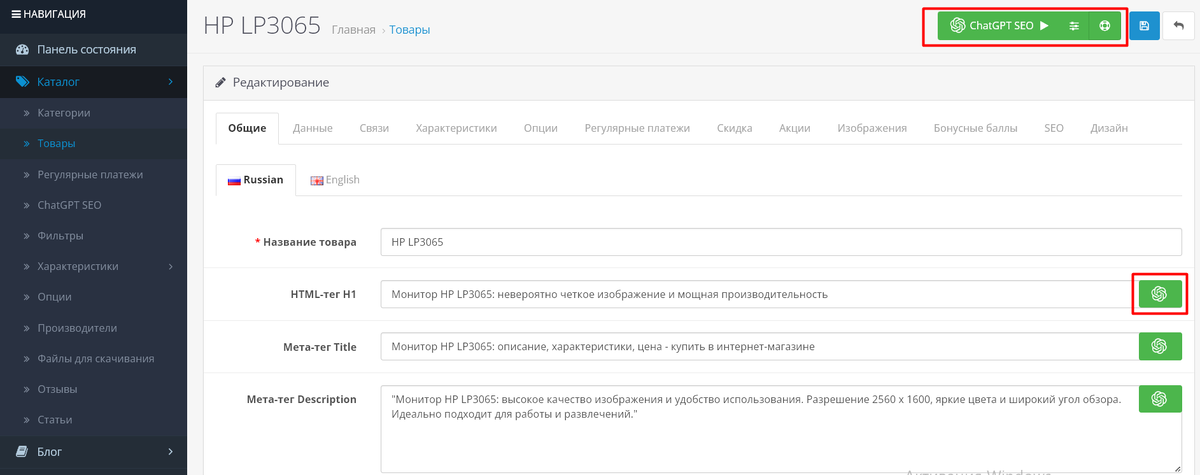This screenshot has width=1200, height=475.
Task: Open Панель состояния in the sidebar
Action: pyautogui.click(x=86, y=49)
